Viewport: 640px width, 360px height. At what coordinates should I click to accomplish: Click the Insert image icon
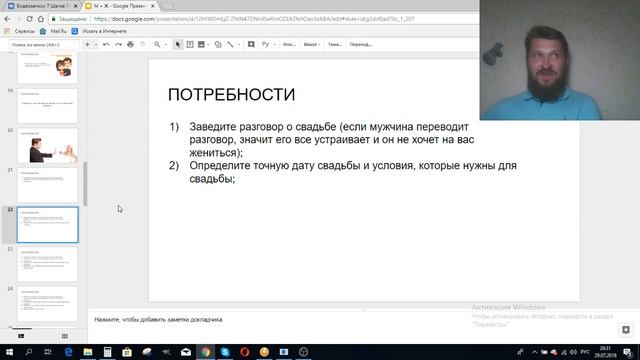pyautogui.click(x=201, y=44)
